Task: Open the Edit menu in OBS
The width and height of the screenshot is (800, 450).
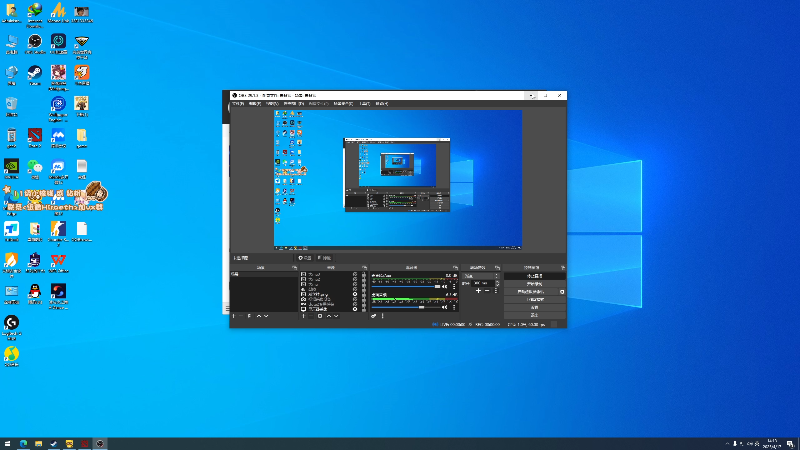Action: tap(255, 104)
